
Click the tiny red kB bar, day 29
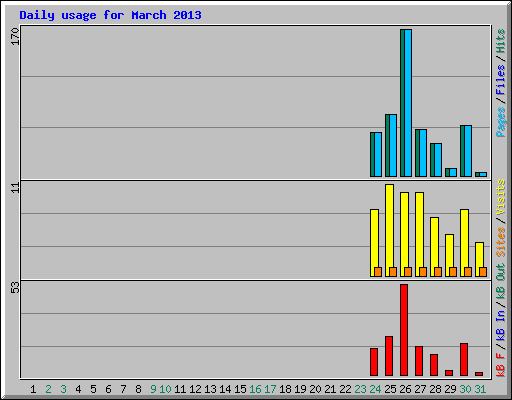pyautogui.click(x=449, y=373)
